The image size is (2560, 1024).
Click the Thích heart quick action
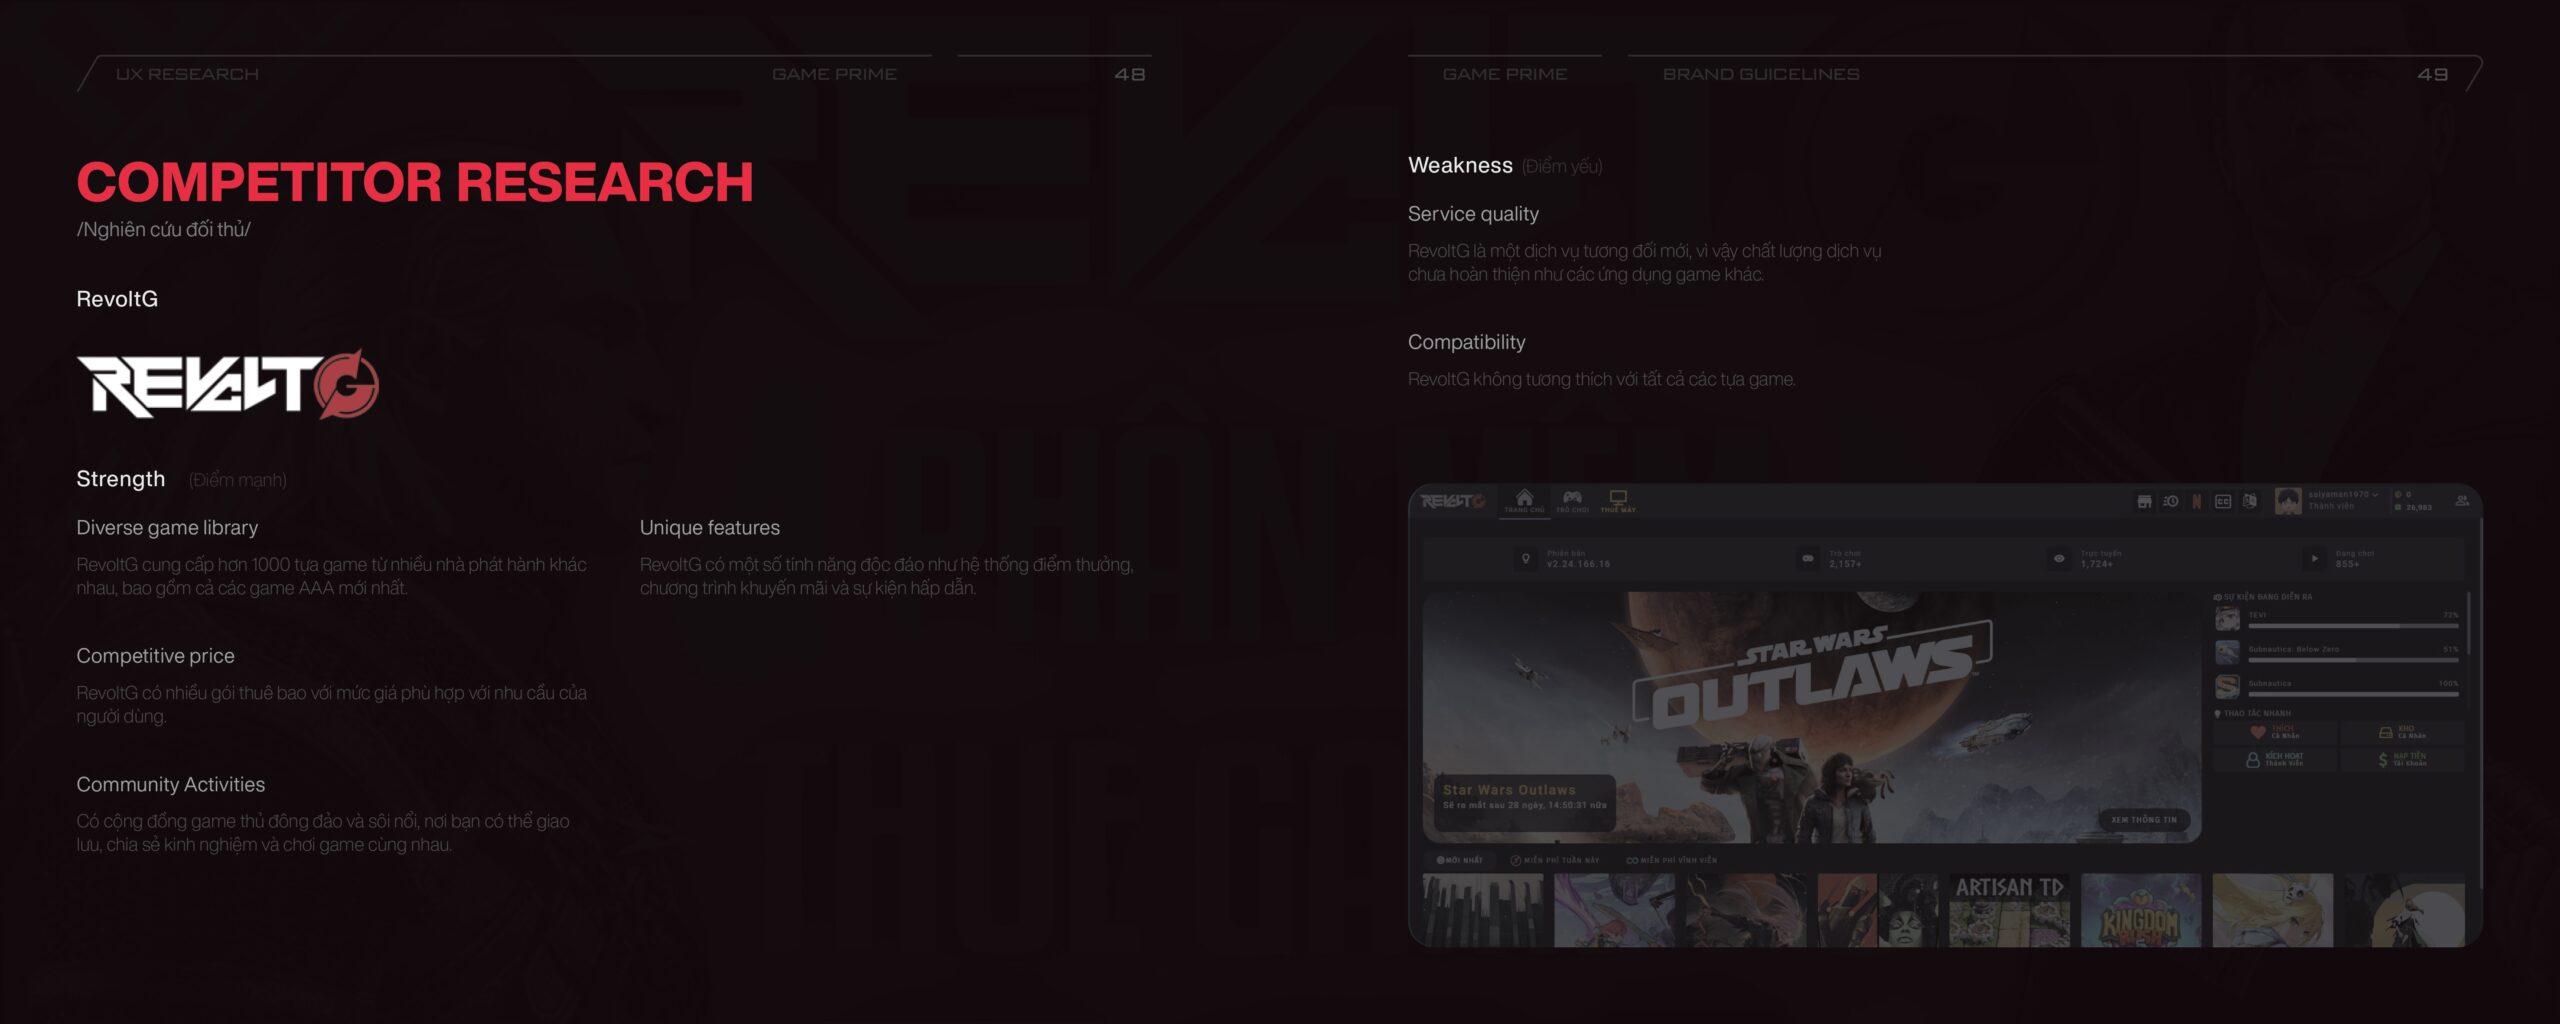[x=2275, y=732]
